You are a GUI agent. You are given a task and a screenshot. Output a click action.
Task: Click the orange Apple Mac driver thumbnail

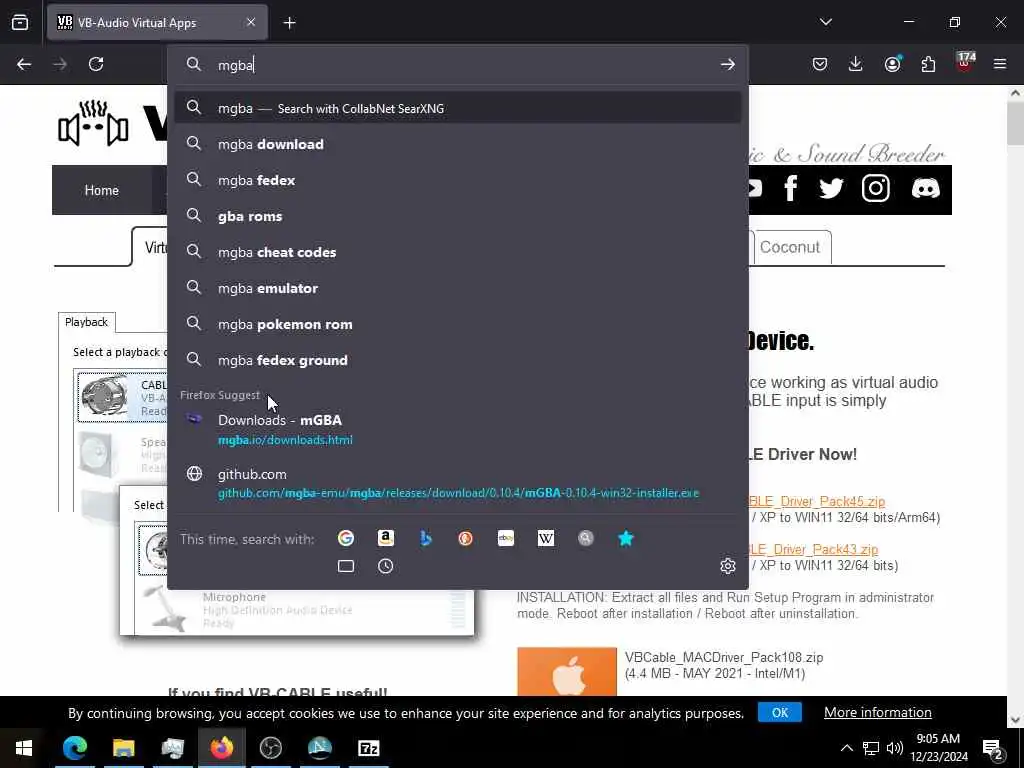pyautogui.click(x=567, y=672)
